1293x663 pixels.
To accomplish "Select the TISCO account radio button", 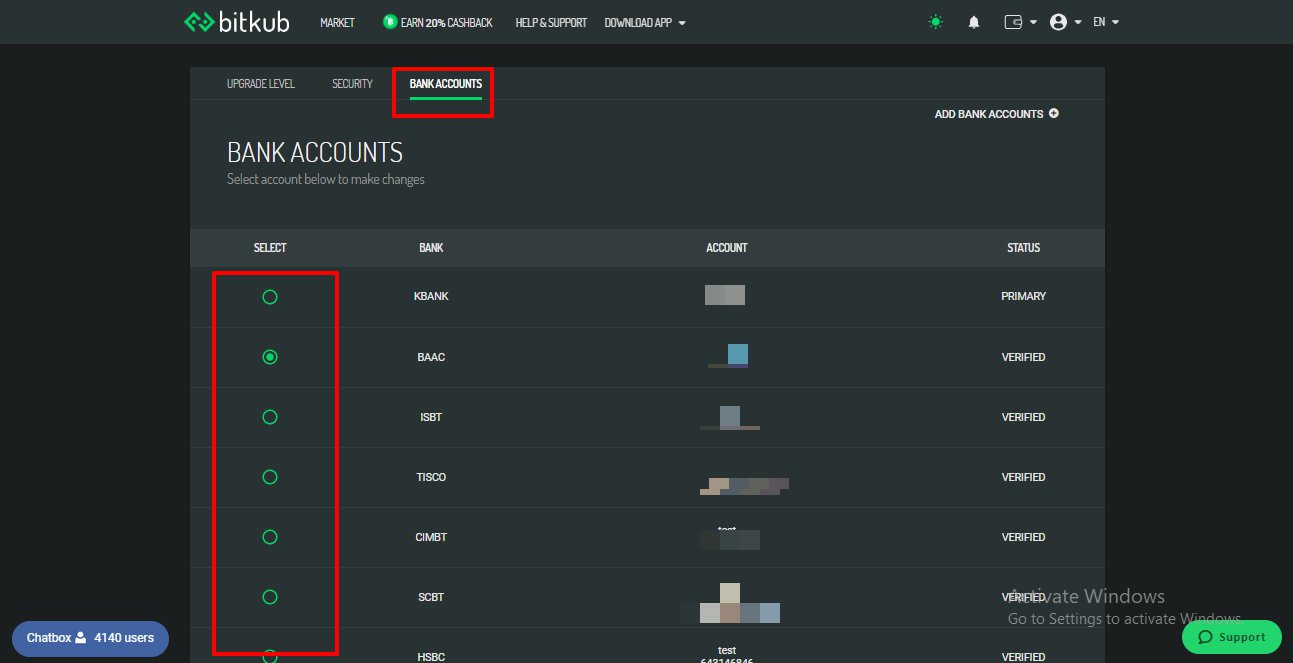I will 269,477.
